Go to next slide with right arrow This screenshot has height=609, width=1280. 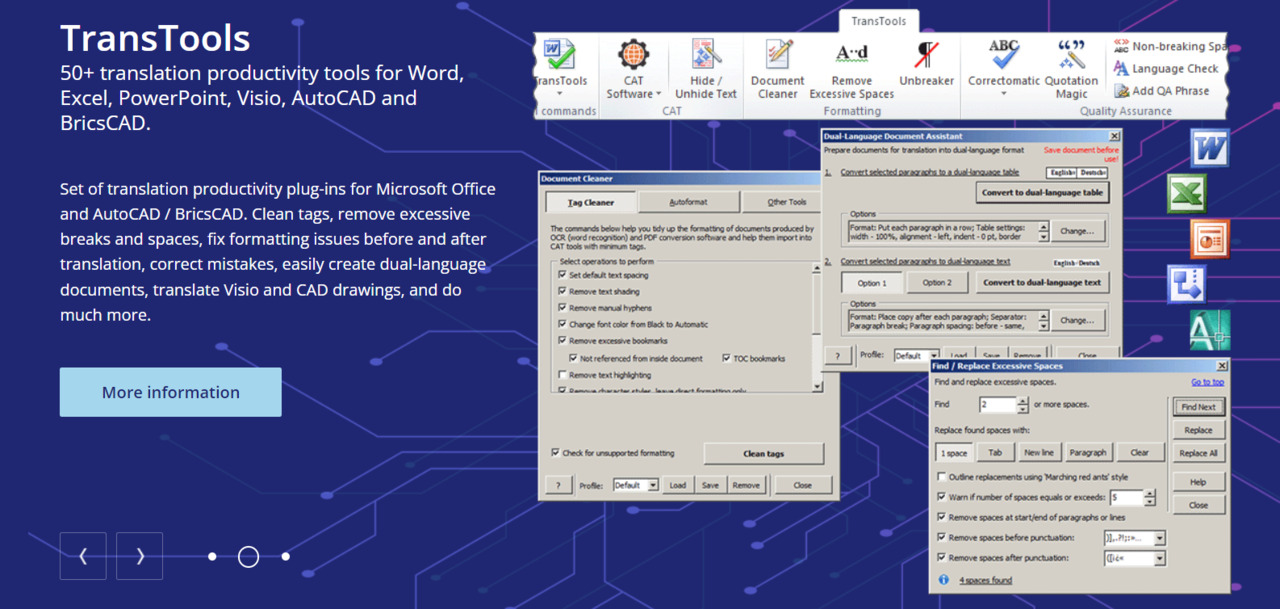coord(140,556)
